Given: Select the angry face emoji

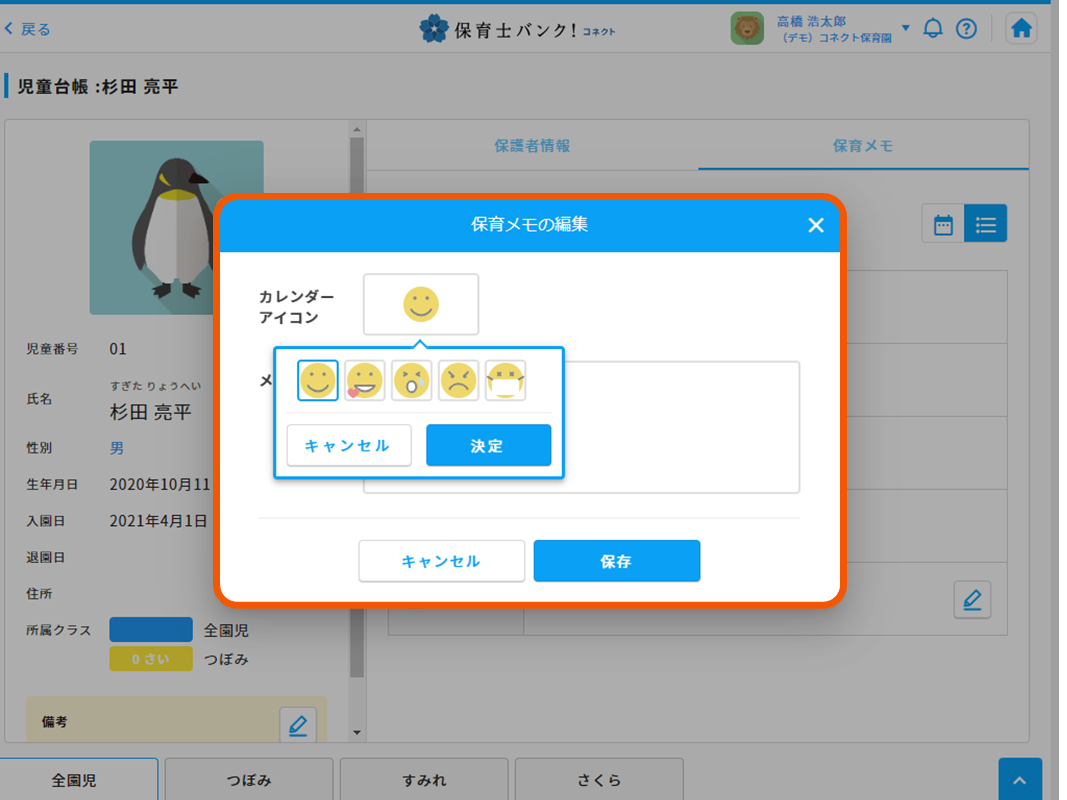Looking at the screenshot, I should pos(458,380).
